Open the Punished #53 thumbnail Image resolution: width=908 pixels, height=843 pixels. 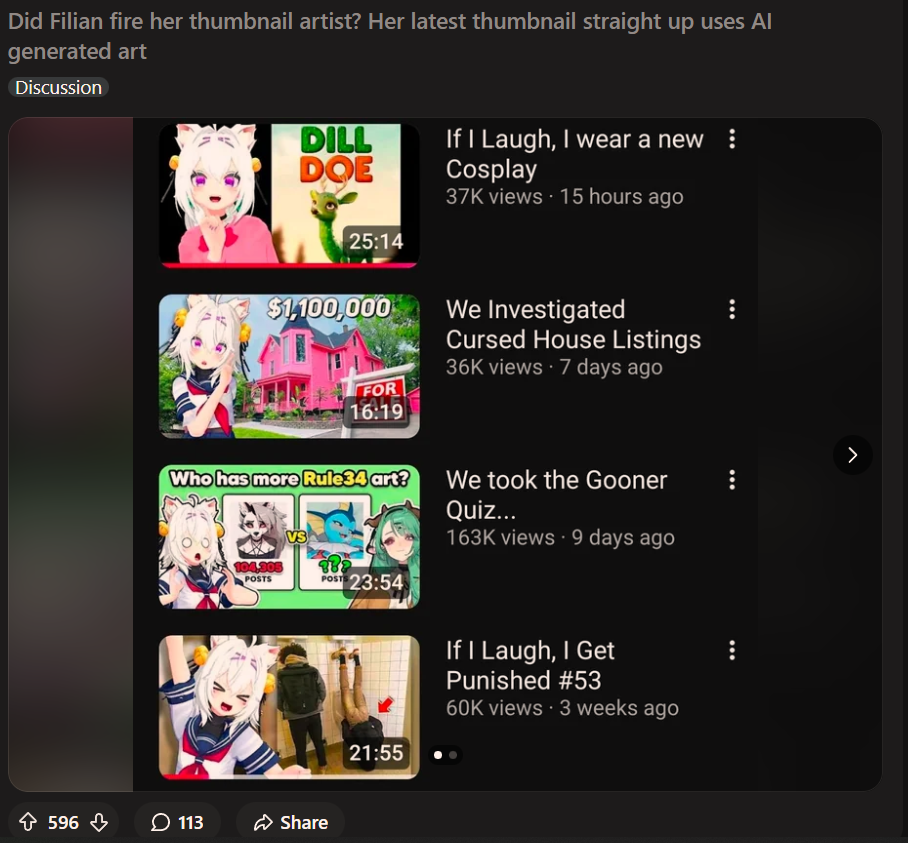click(289, 707)
